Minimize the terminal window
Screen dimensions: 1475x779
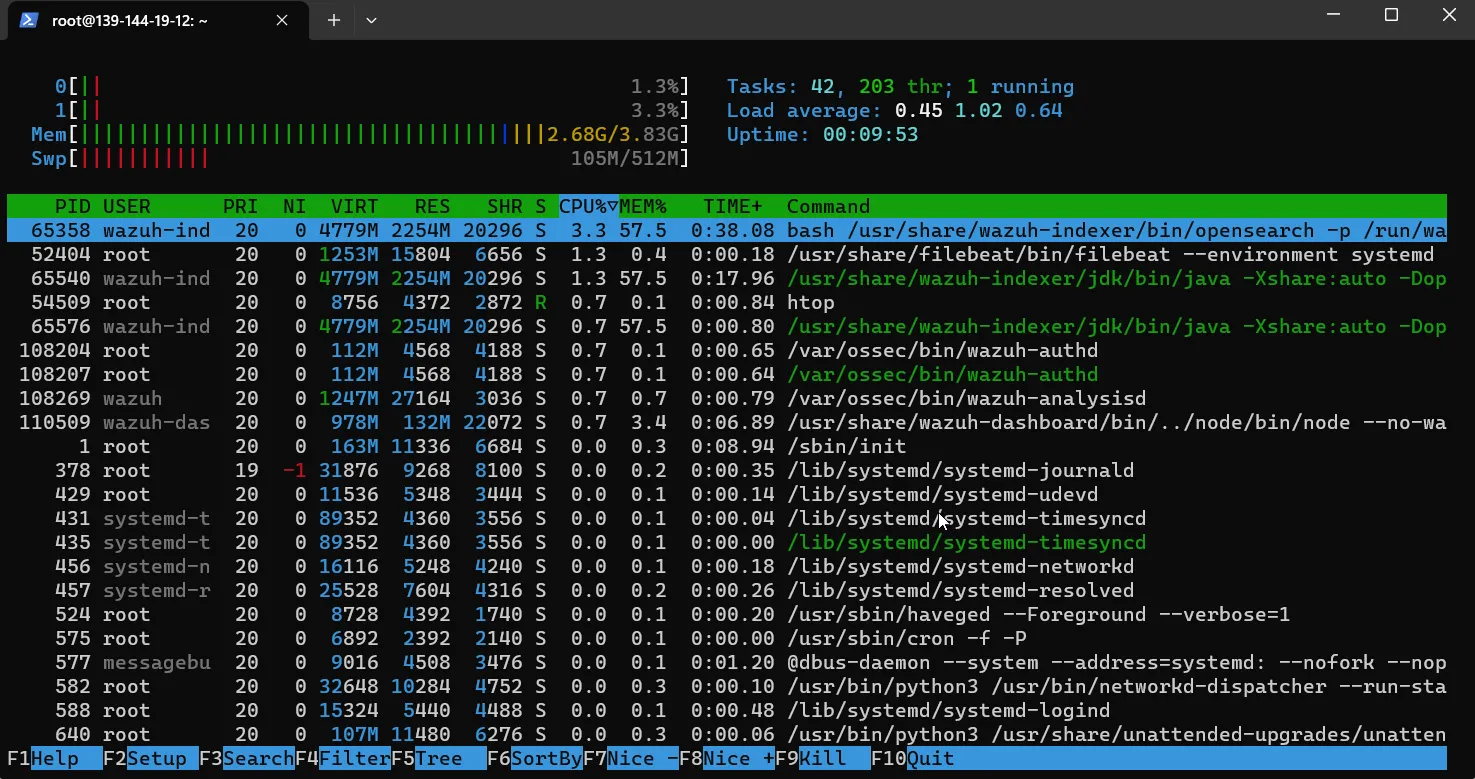coord(1333,15)
